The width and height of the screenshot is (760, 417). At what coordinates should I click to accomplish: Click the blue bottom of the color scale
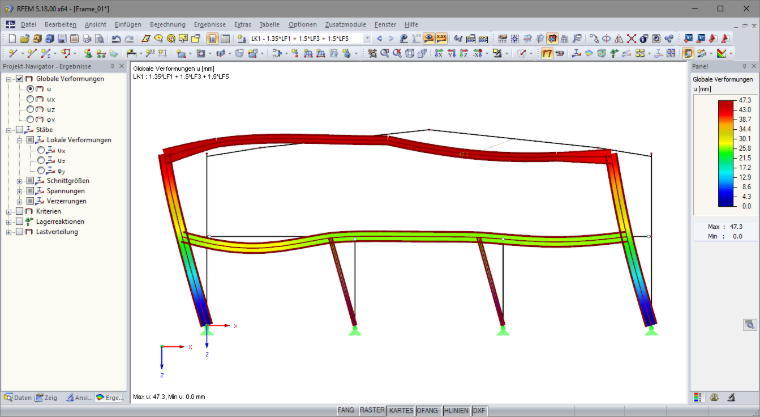click(x=726, y=200)
